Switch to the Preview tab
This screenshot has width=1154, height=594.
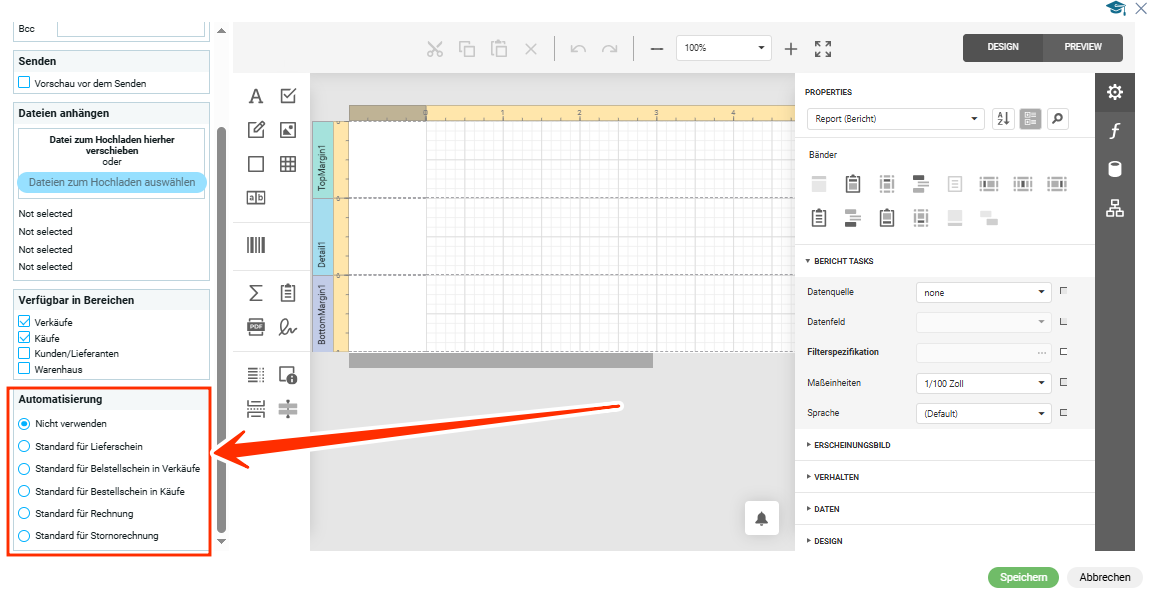[x=1082, y=47]
